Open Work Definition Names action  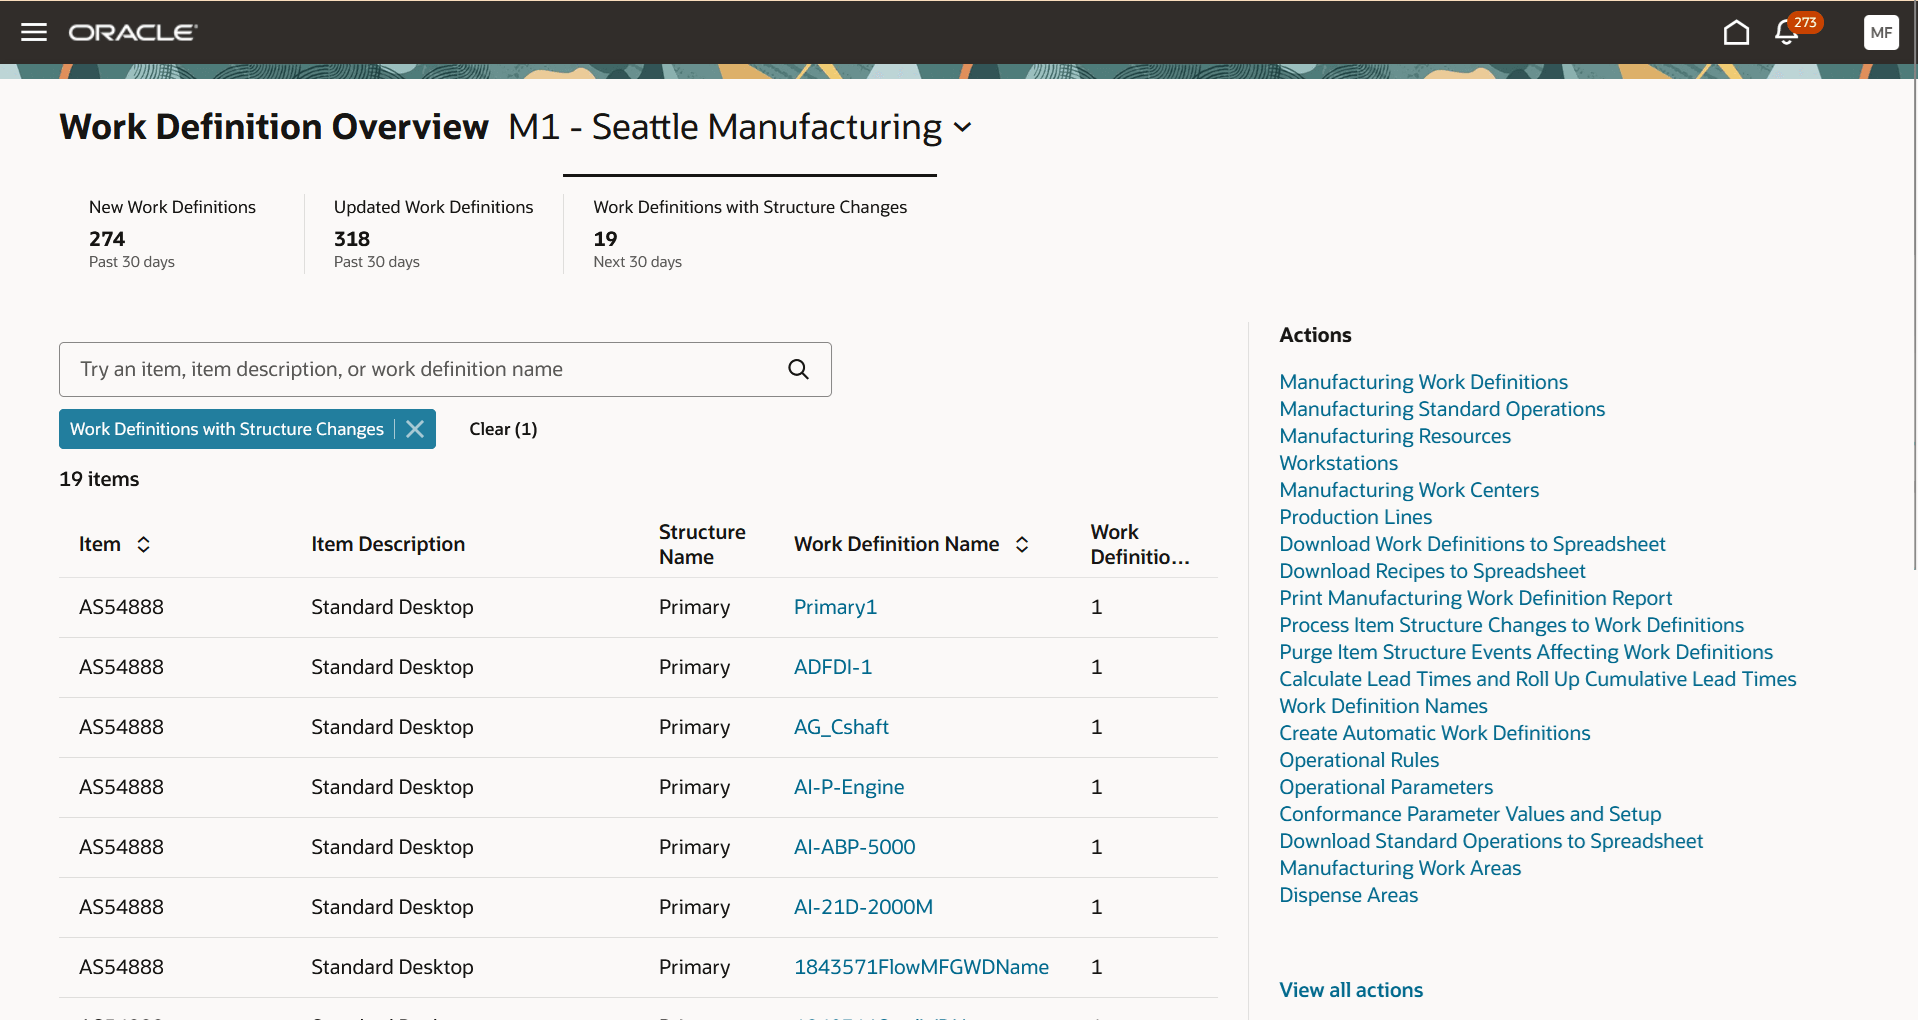[x=1383, y=706]
